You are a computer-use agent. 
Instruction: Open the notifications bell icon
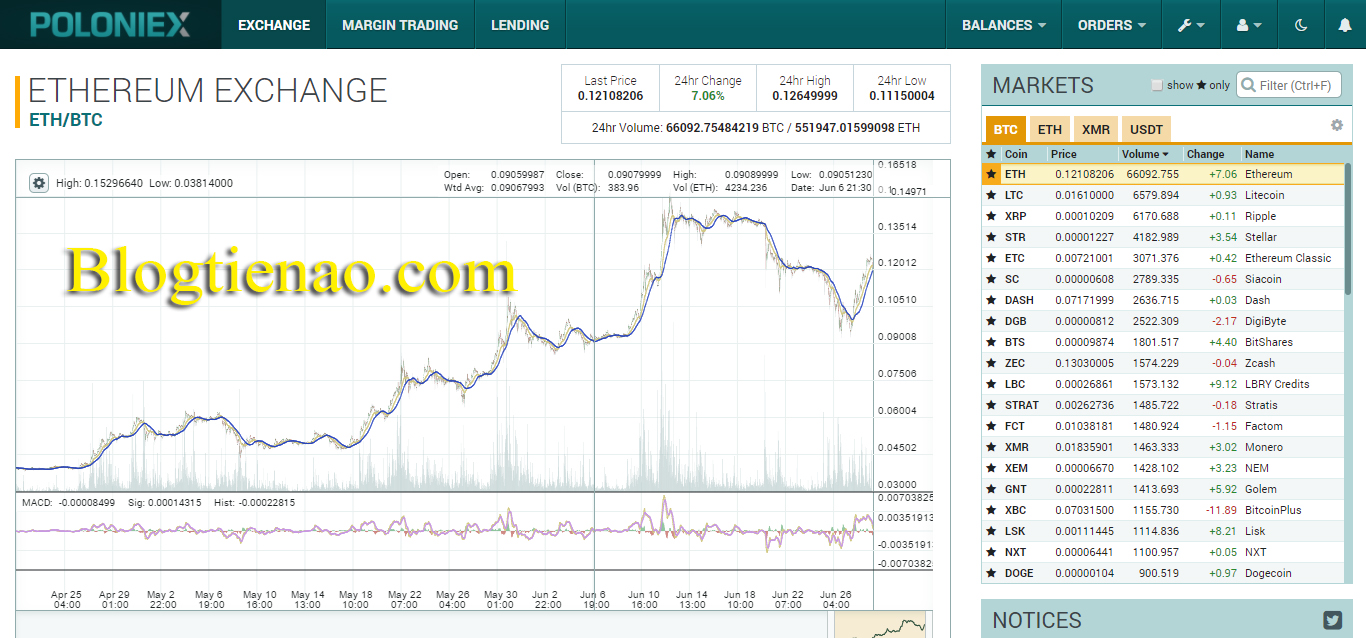(x=1344, y=25)
